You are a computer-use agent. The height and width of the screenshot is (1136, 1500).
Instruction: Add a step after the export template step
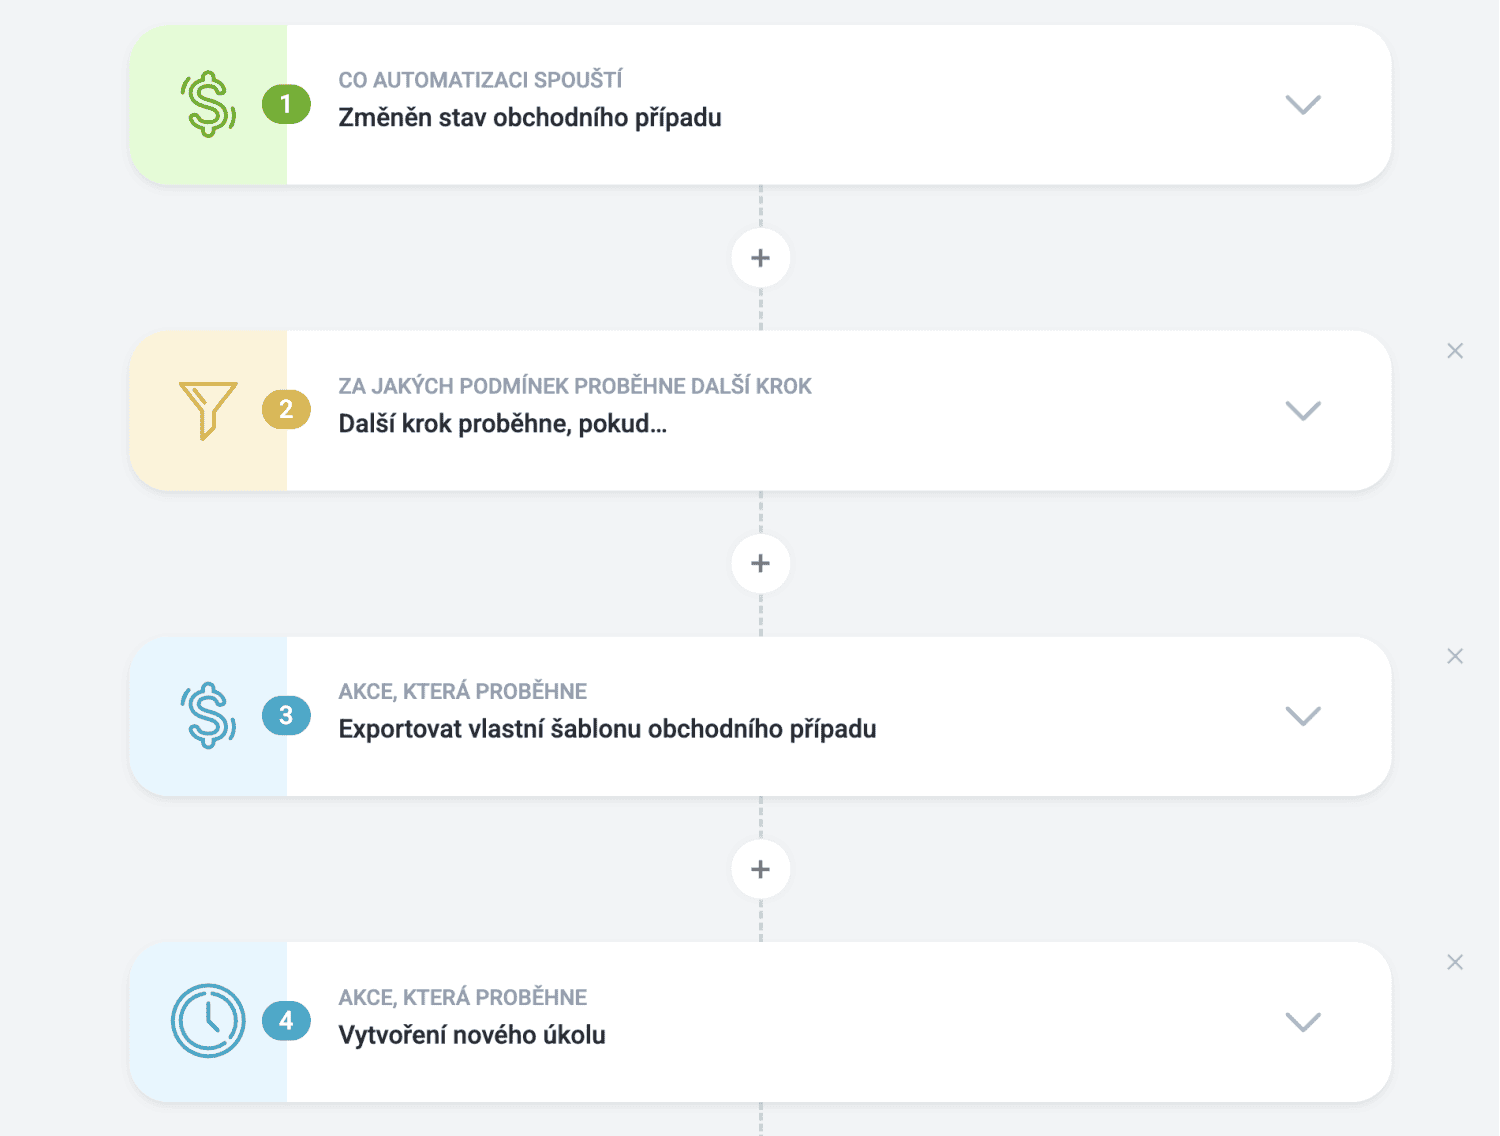click(761, 869)
